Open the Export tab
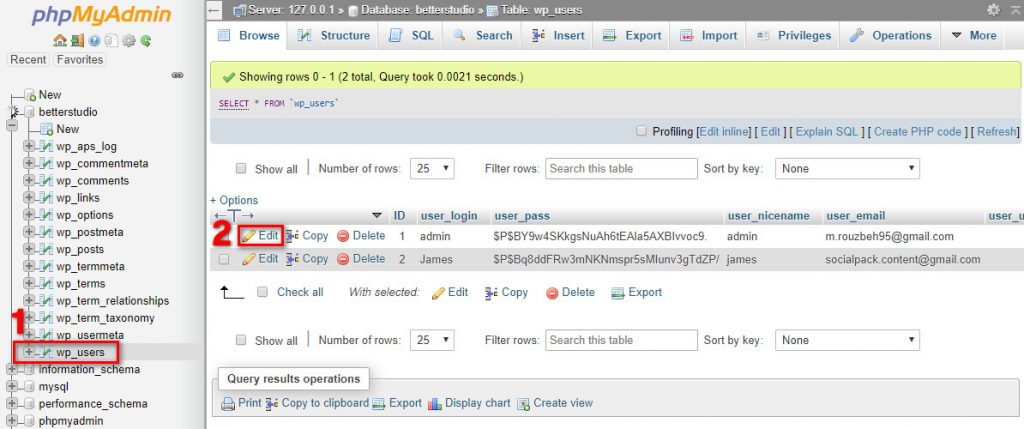1024x429 pixels. (632, 35)
